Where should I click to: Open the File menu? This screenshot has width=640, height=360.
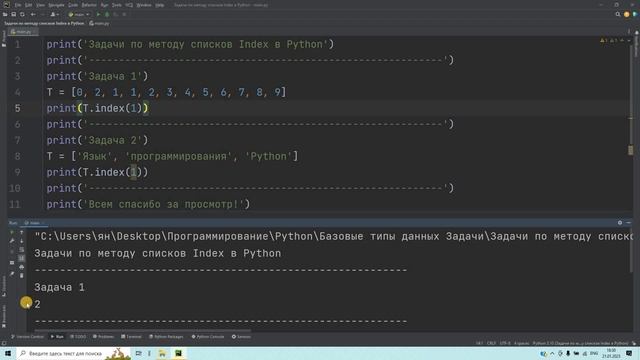point(18,5)
